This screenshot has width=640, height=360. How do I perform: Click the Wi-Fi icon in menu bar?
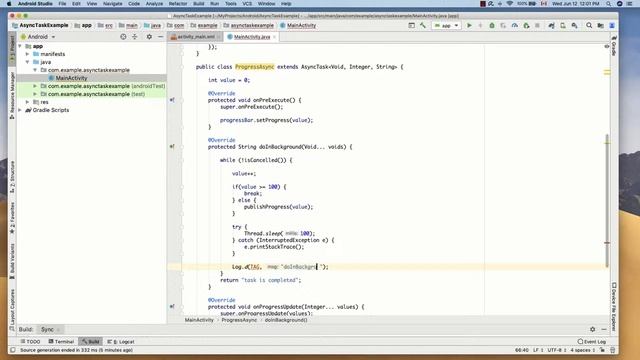coord(509,4)
